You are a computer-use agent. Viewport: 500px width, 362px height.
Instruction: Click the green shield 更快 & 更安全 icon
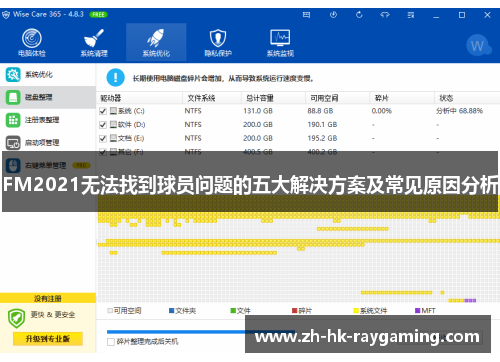click(16, 318)
